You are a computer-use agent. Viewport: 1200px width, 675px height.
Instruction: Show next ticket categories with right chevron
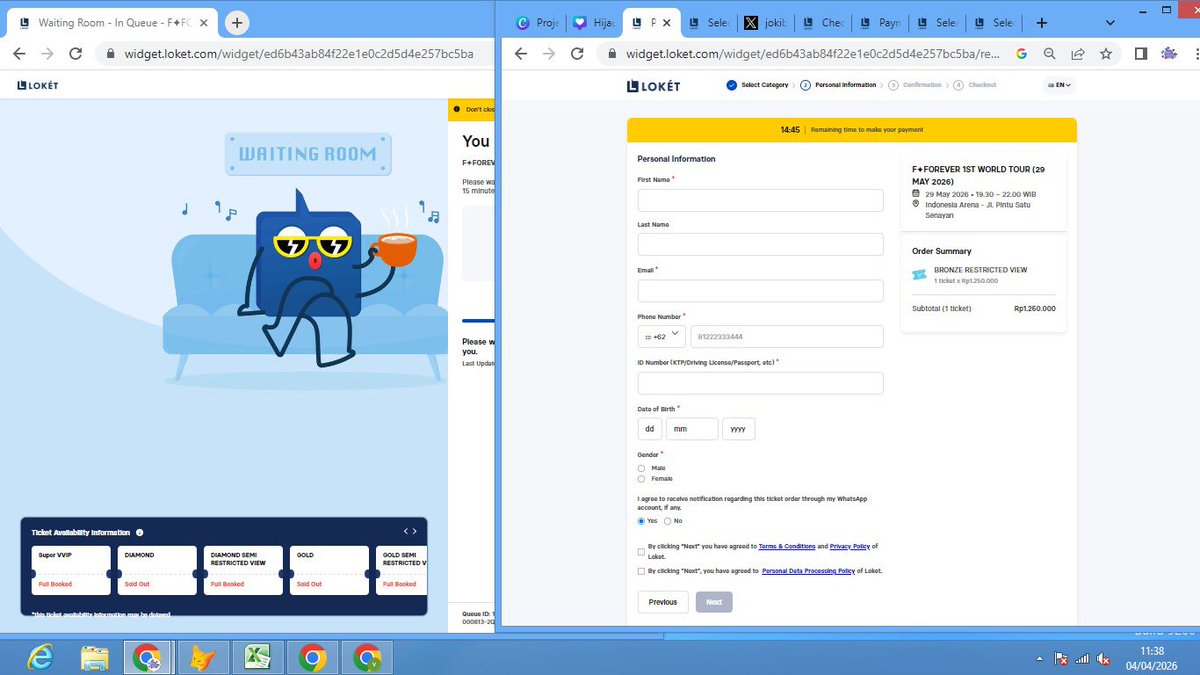click(x=415, y=531)
